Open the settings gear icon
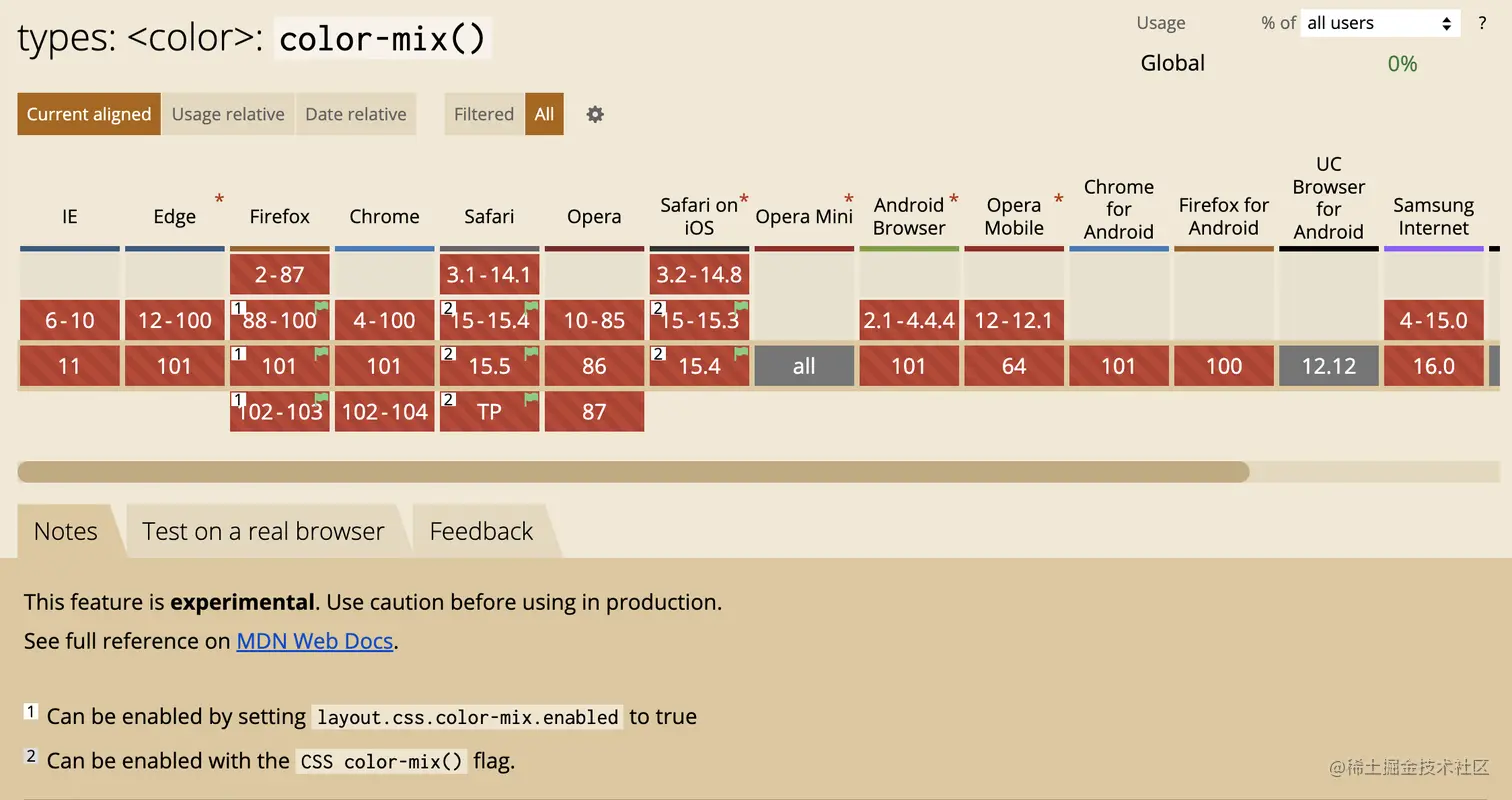This screenshot has width=1512, height=800. coord(595,114)
